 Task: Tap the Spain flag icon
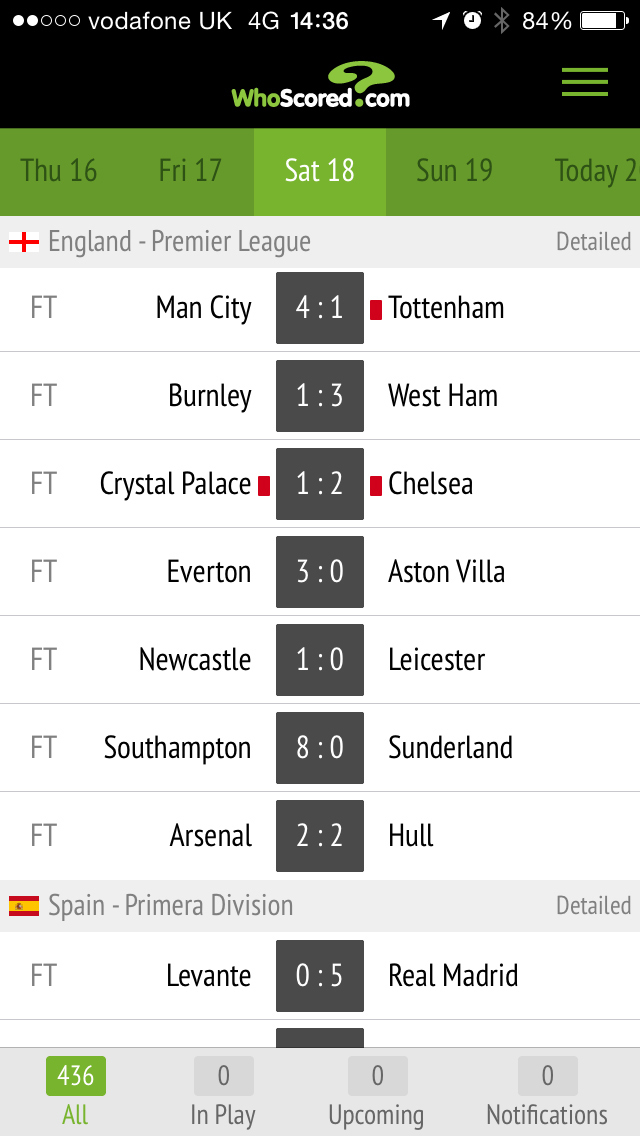tap(24, 906)
